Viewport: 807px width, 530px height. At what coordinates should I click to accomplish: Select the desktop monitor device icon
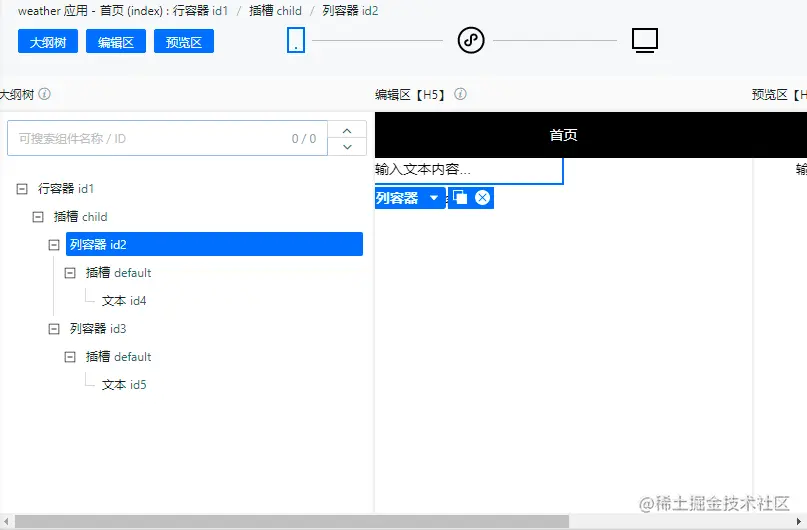point(645,40)
